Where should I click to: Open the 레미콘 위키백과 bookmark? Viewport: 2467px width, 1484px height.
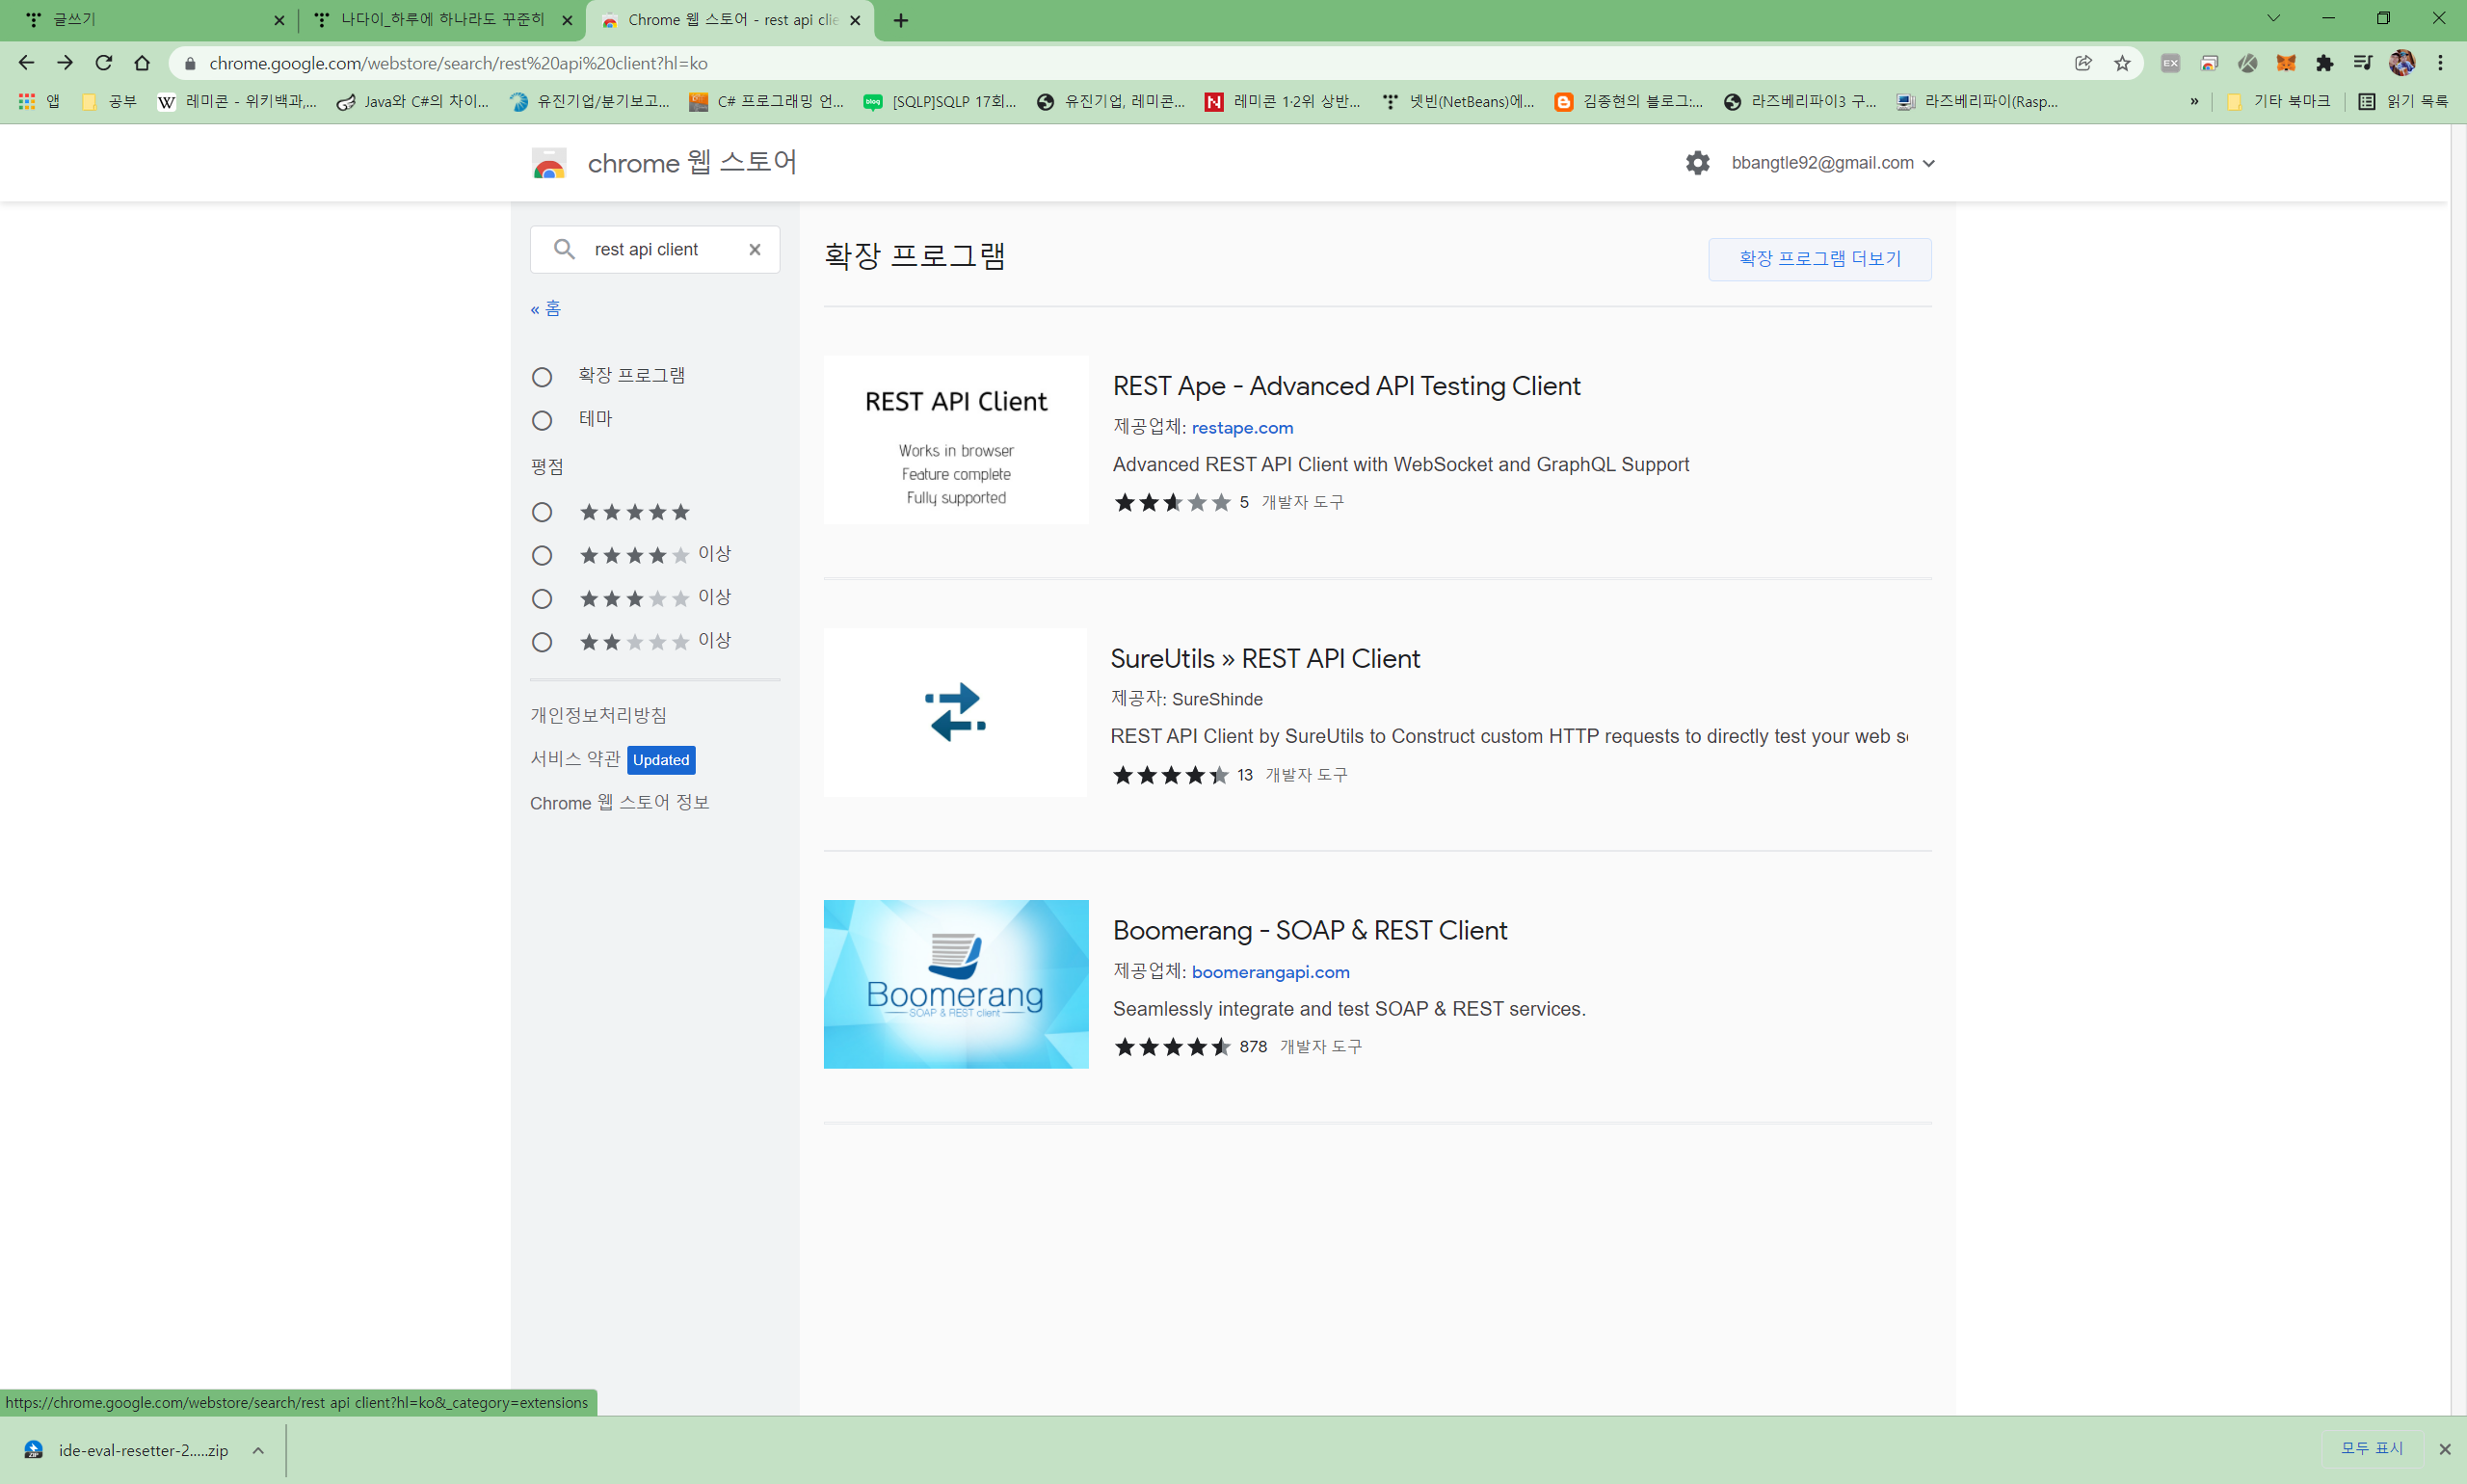(x=237, y=101)
